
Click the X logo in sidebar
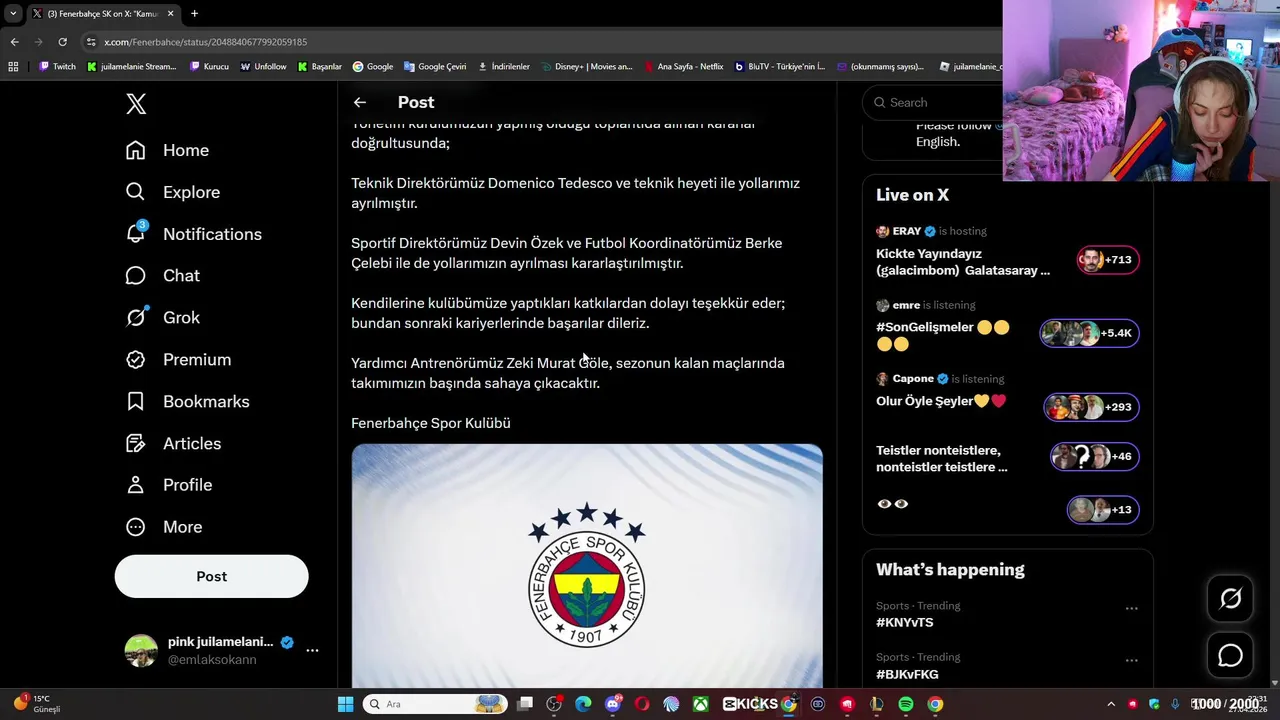(x=136, y=103)
